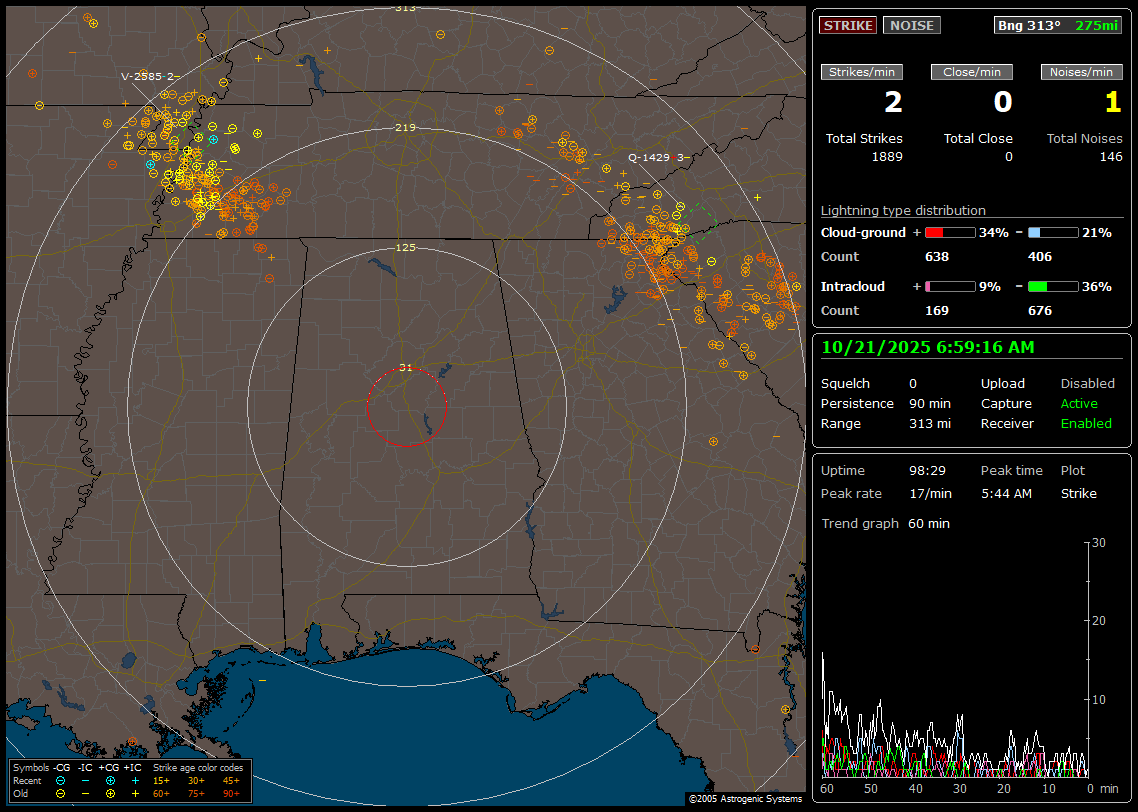The width and height of the screenshot is (1138, 812).
Task: Click the yellow old +IC plus symbol in legend
Action: (x=135, y=793)
